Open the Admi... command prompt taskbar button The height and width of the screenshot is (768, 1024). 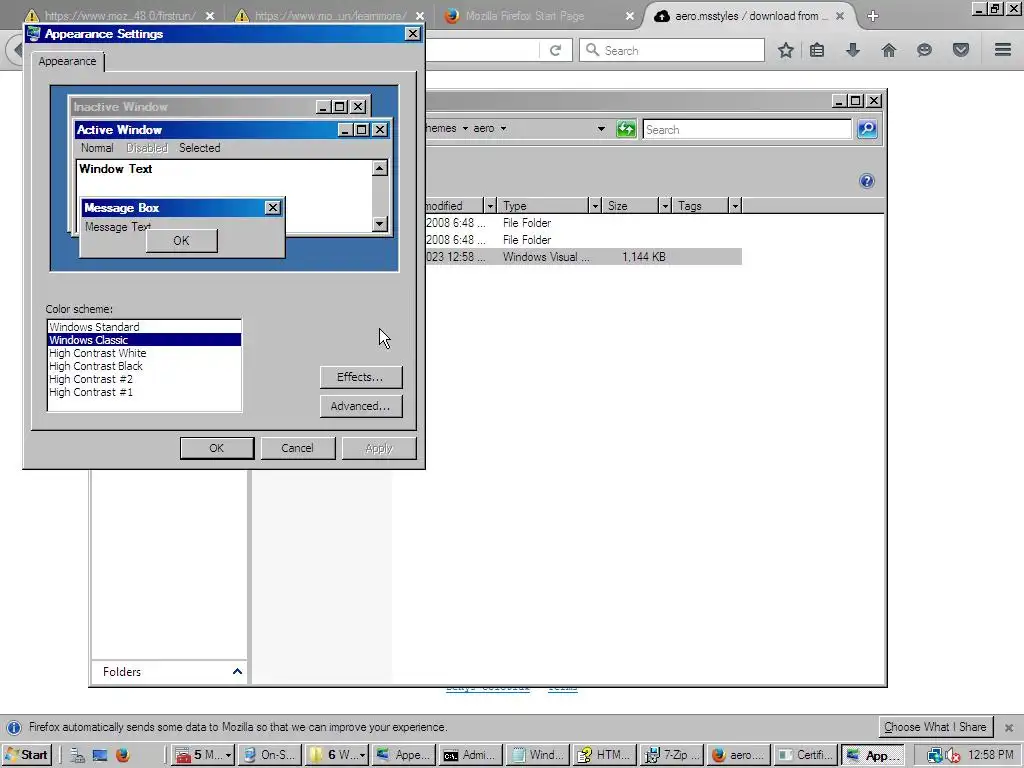tap(470, 756)
